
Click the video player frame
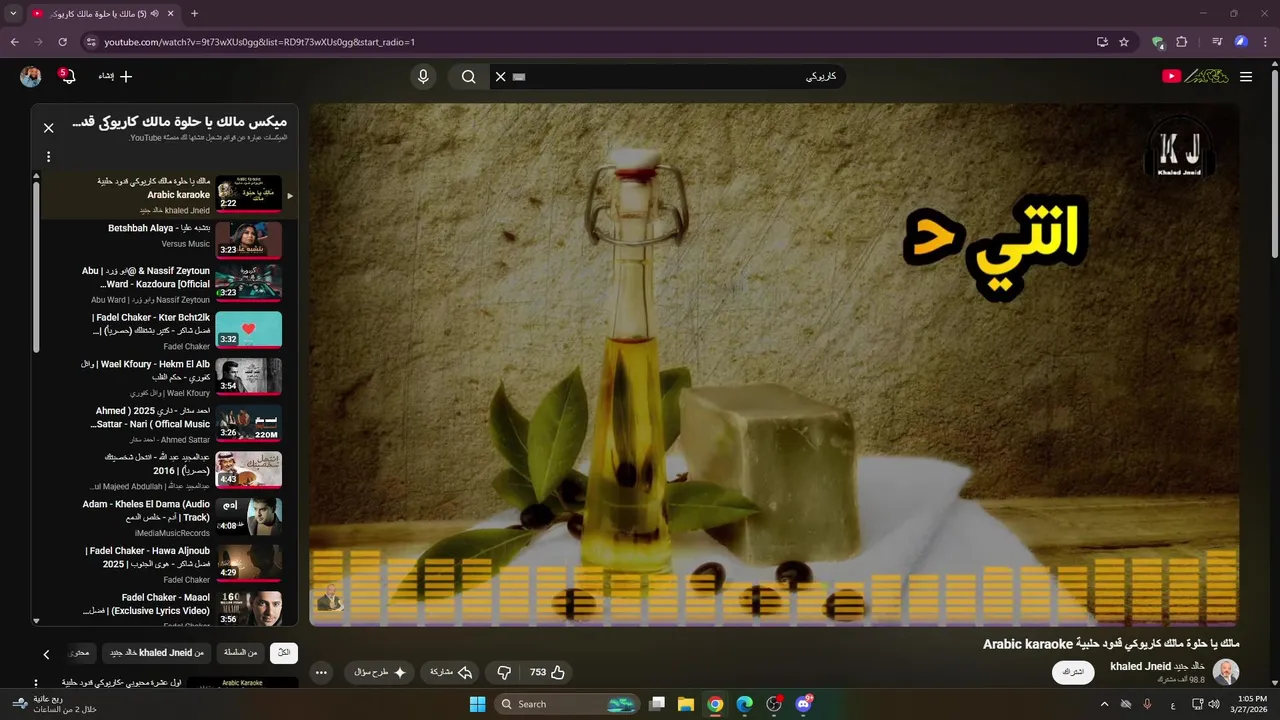pyautogui.click(x=774, y=365)
